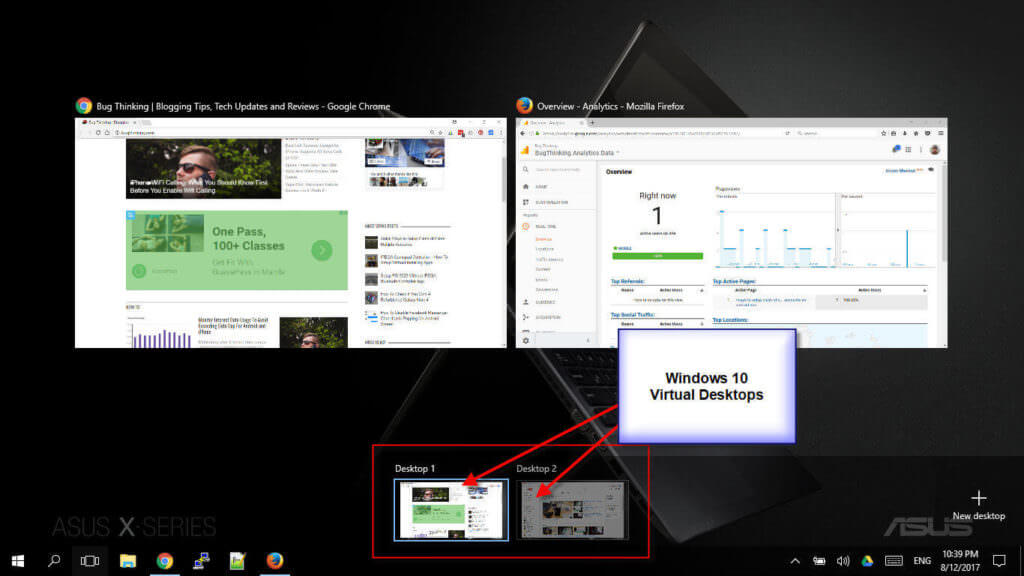Open the touch keyboard tray icon
Screen dimensions: 1024x576
(x=893, y=561)
